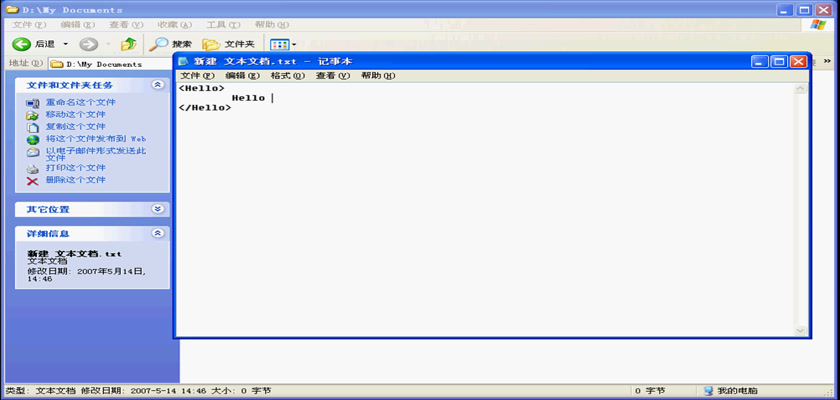
Task: Click the publish to Web globe icon
Action: pyautogui.click(x=33, y=140)
